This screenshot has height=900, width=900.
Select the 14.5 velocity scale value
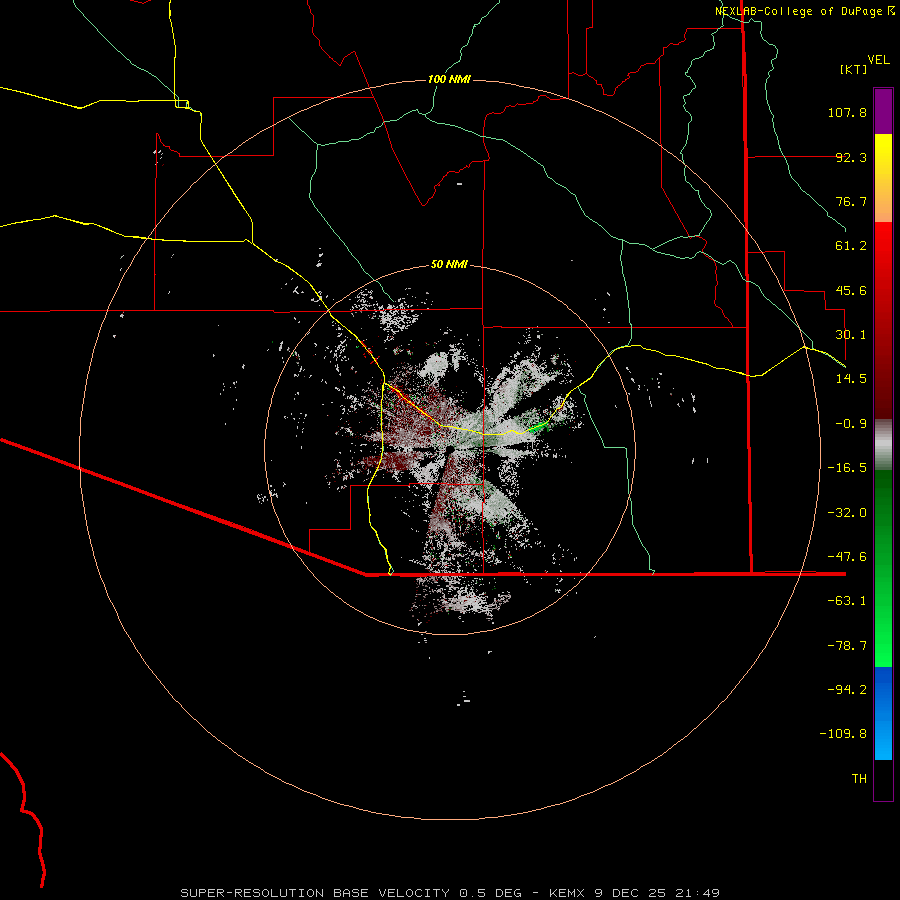click(851, 379)
